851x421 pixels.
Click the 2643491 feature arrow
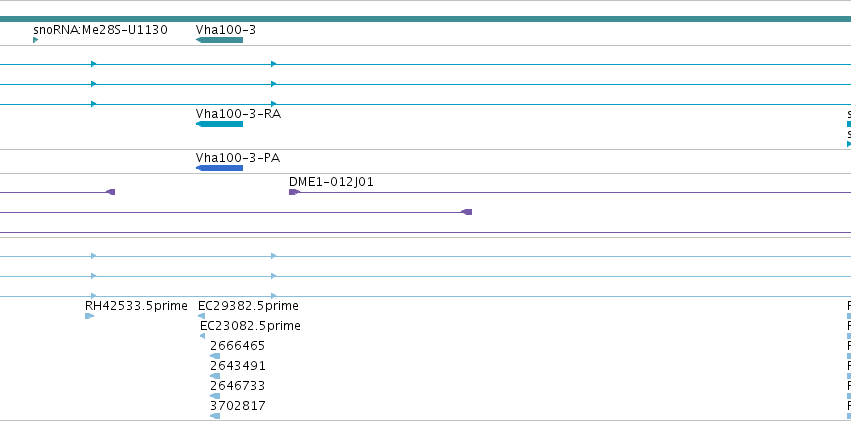coord(215,376)
